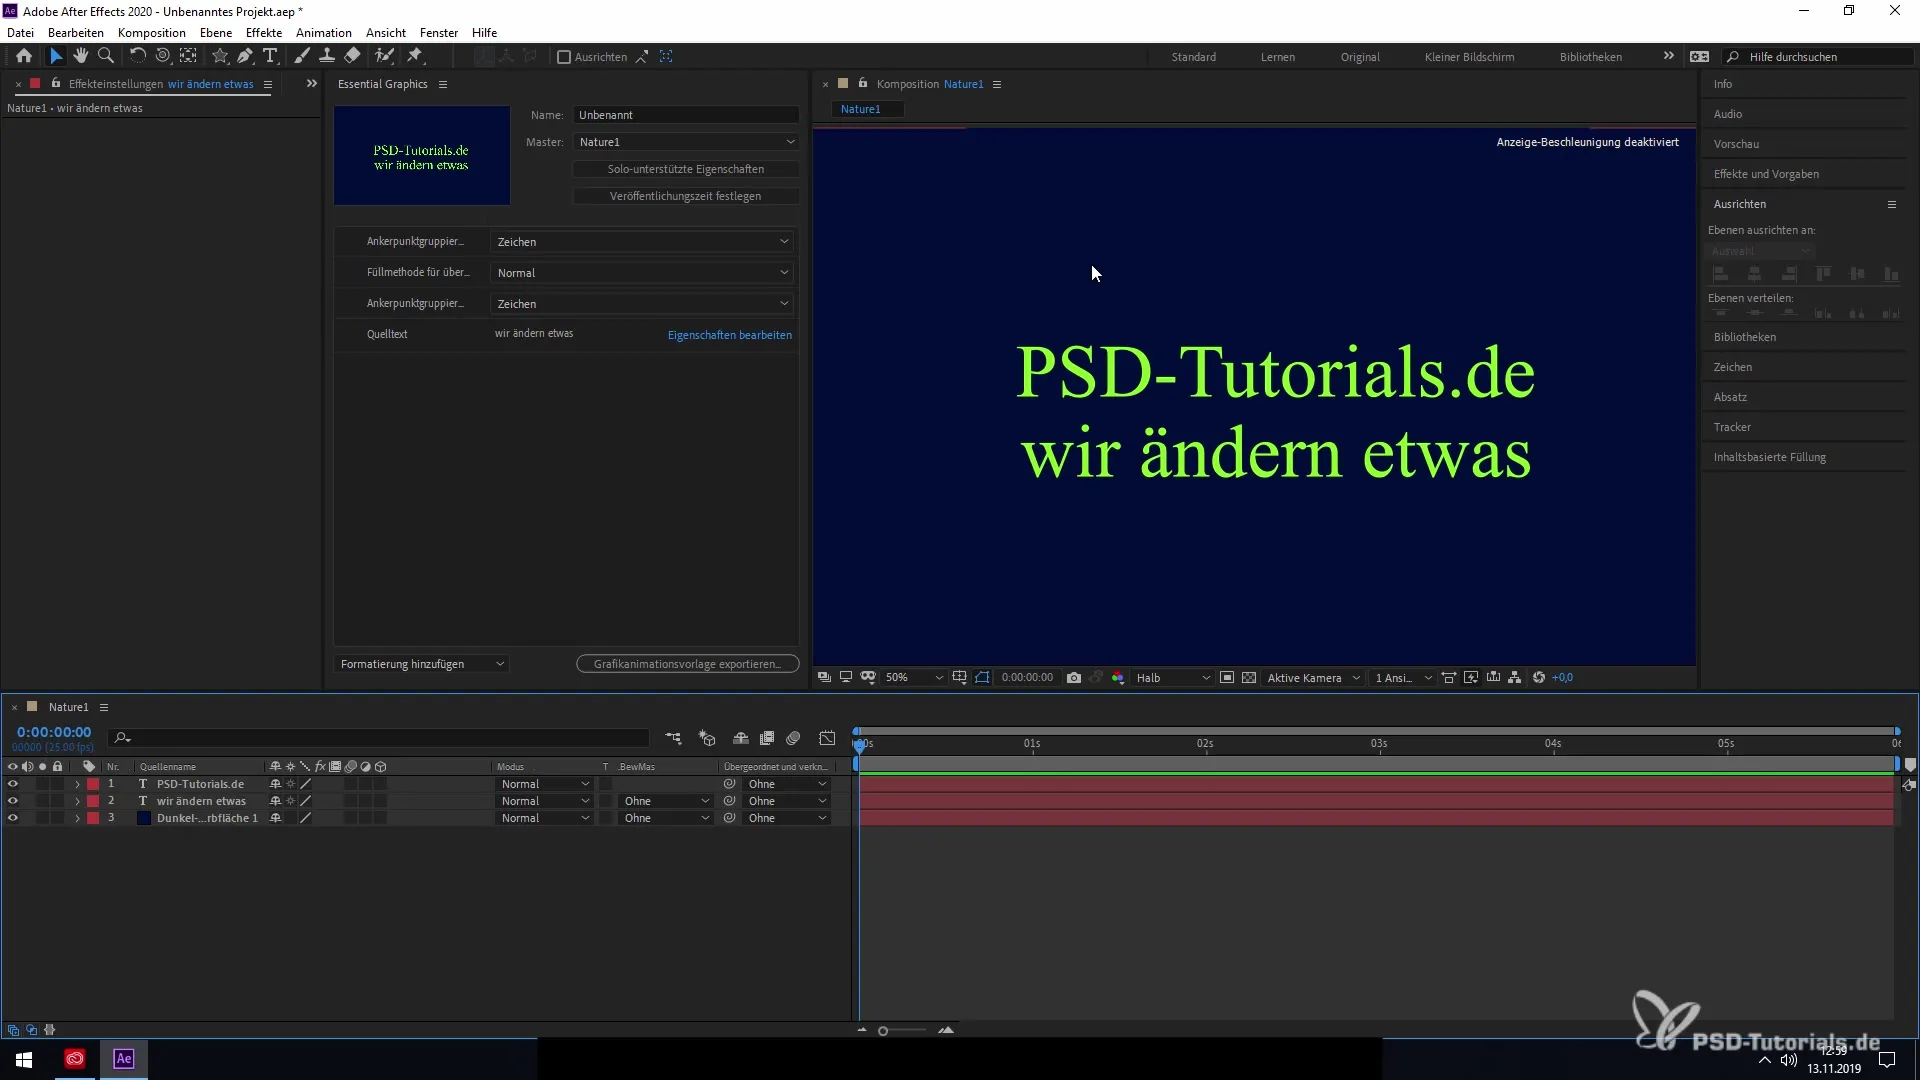Screen dimensions: 1920x1080
Task: Select the Selection (arrow) tool
Action: tap(56, 56)
